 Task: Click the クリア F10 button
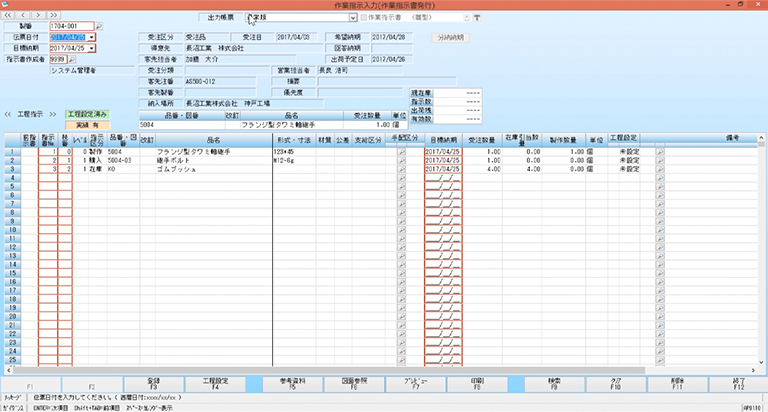616,384
